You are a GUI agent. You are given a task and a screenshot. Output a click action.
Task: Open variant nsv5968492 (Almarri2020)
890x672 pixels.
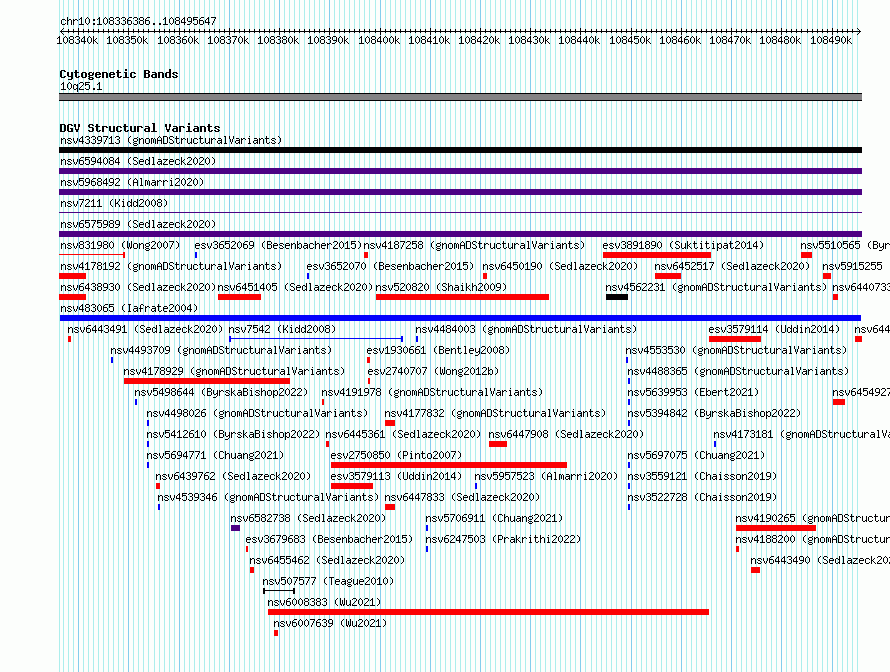(x=132, y=182)
